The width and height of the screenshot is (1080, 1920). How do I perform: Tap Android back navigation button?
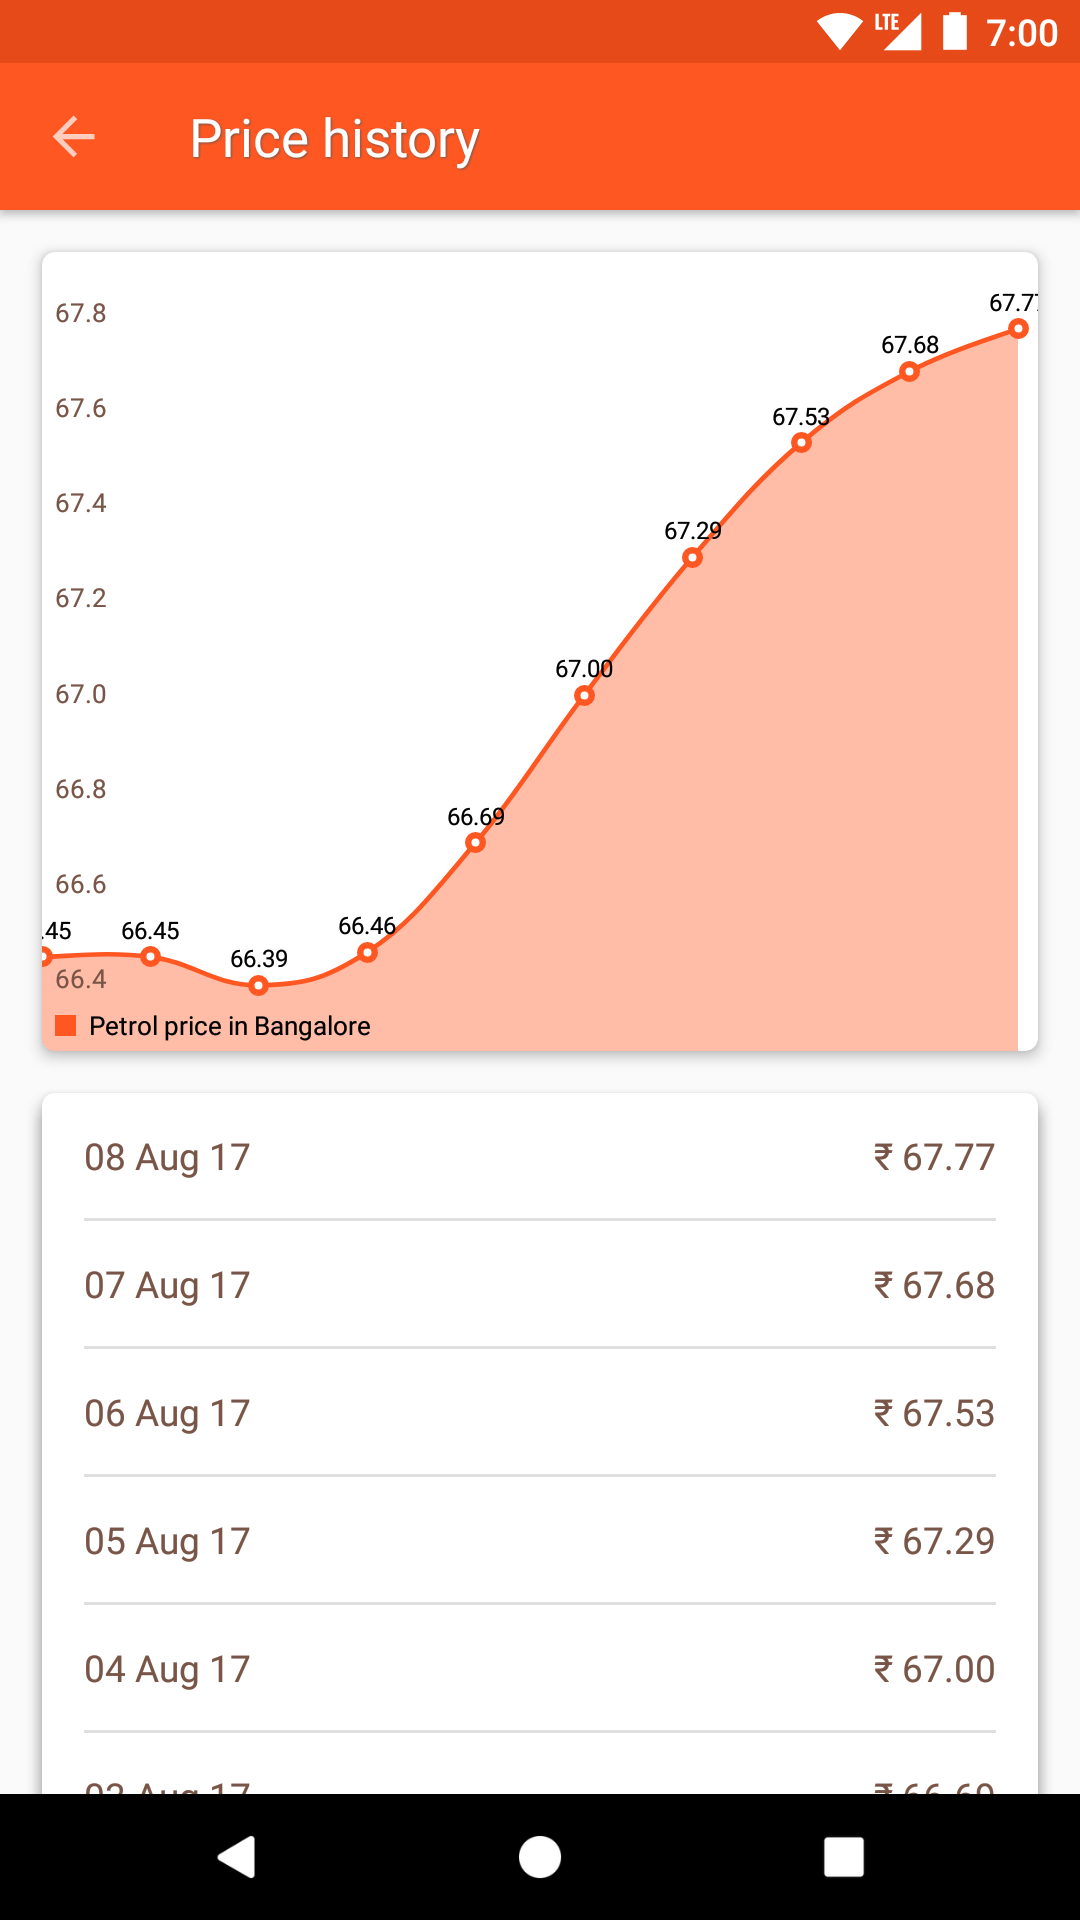(237, 1857)
